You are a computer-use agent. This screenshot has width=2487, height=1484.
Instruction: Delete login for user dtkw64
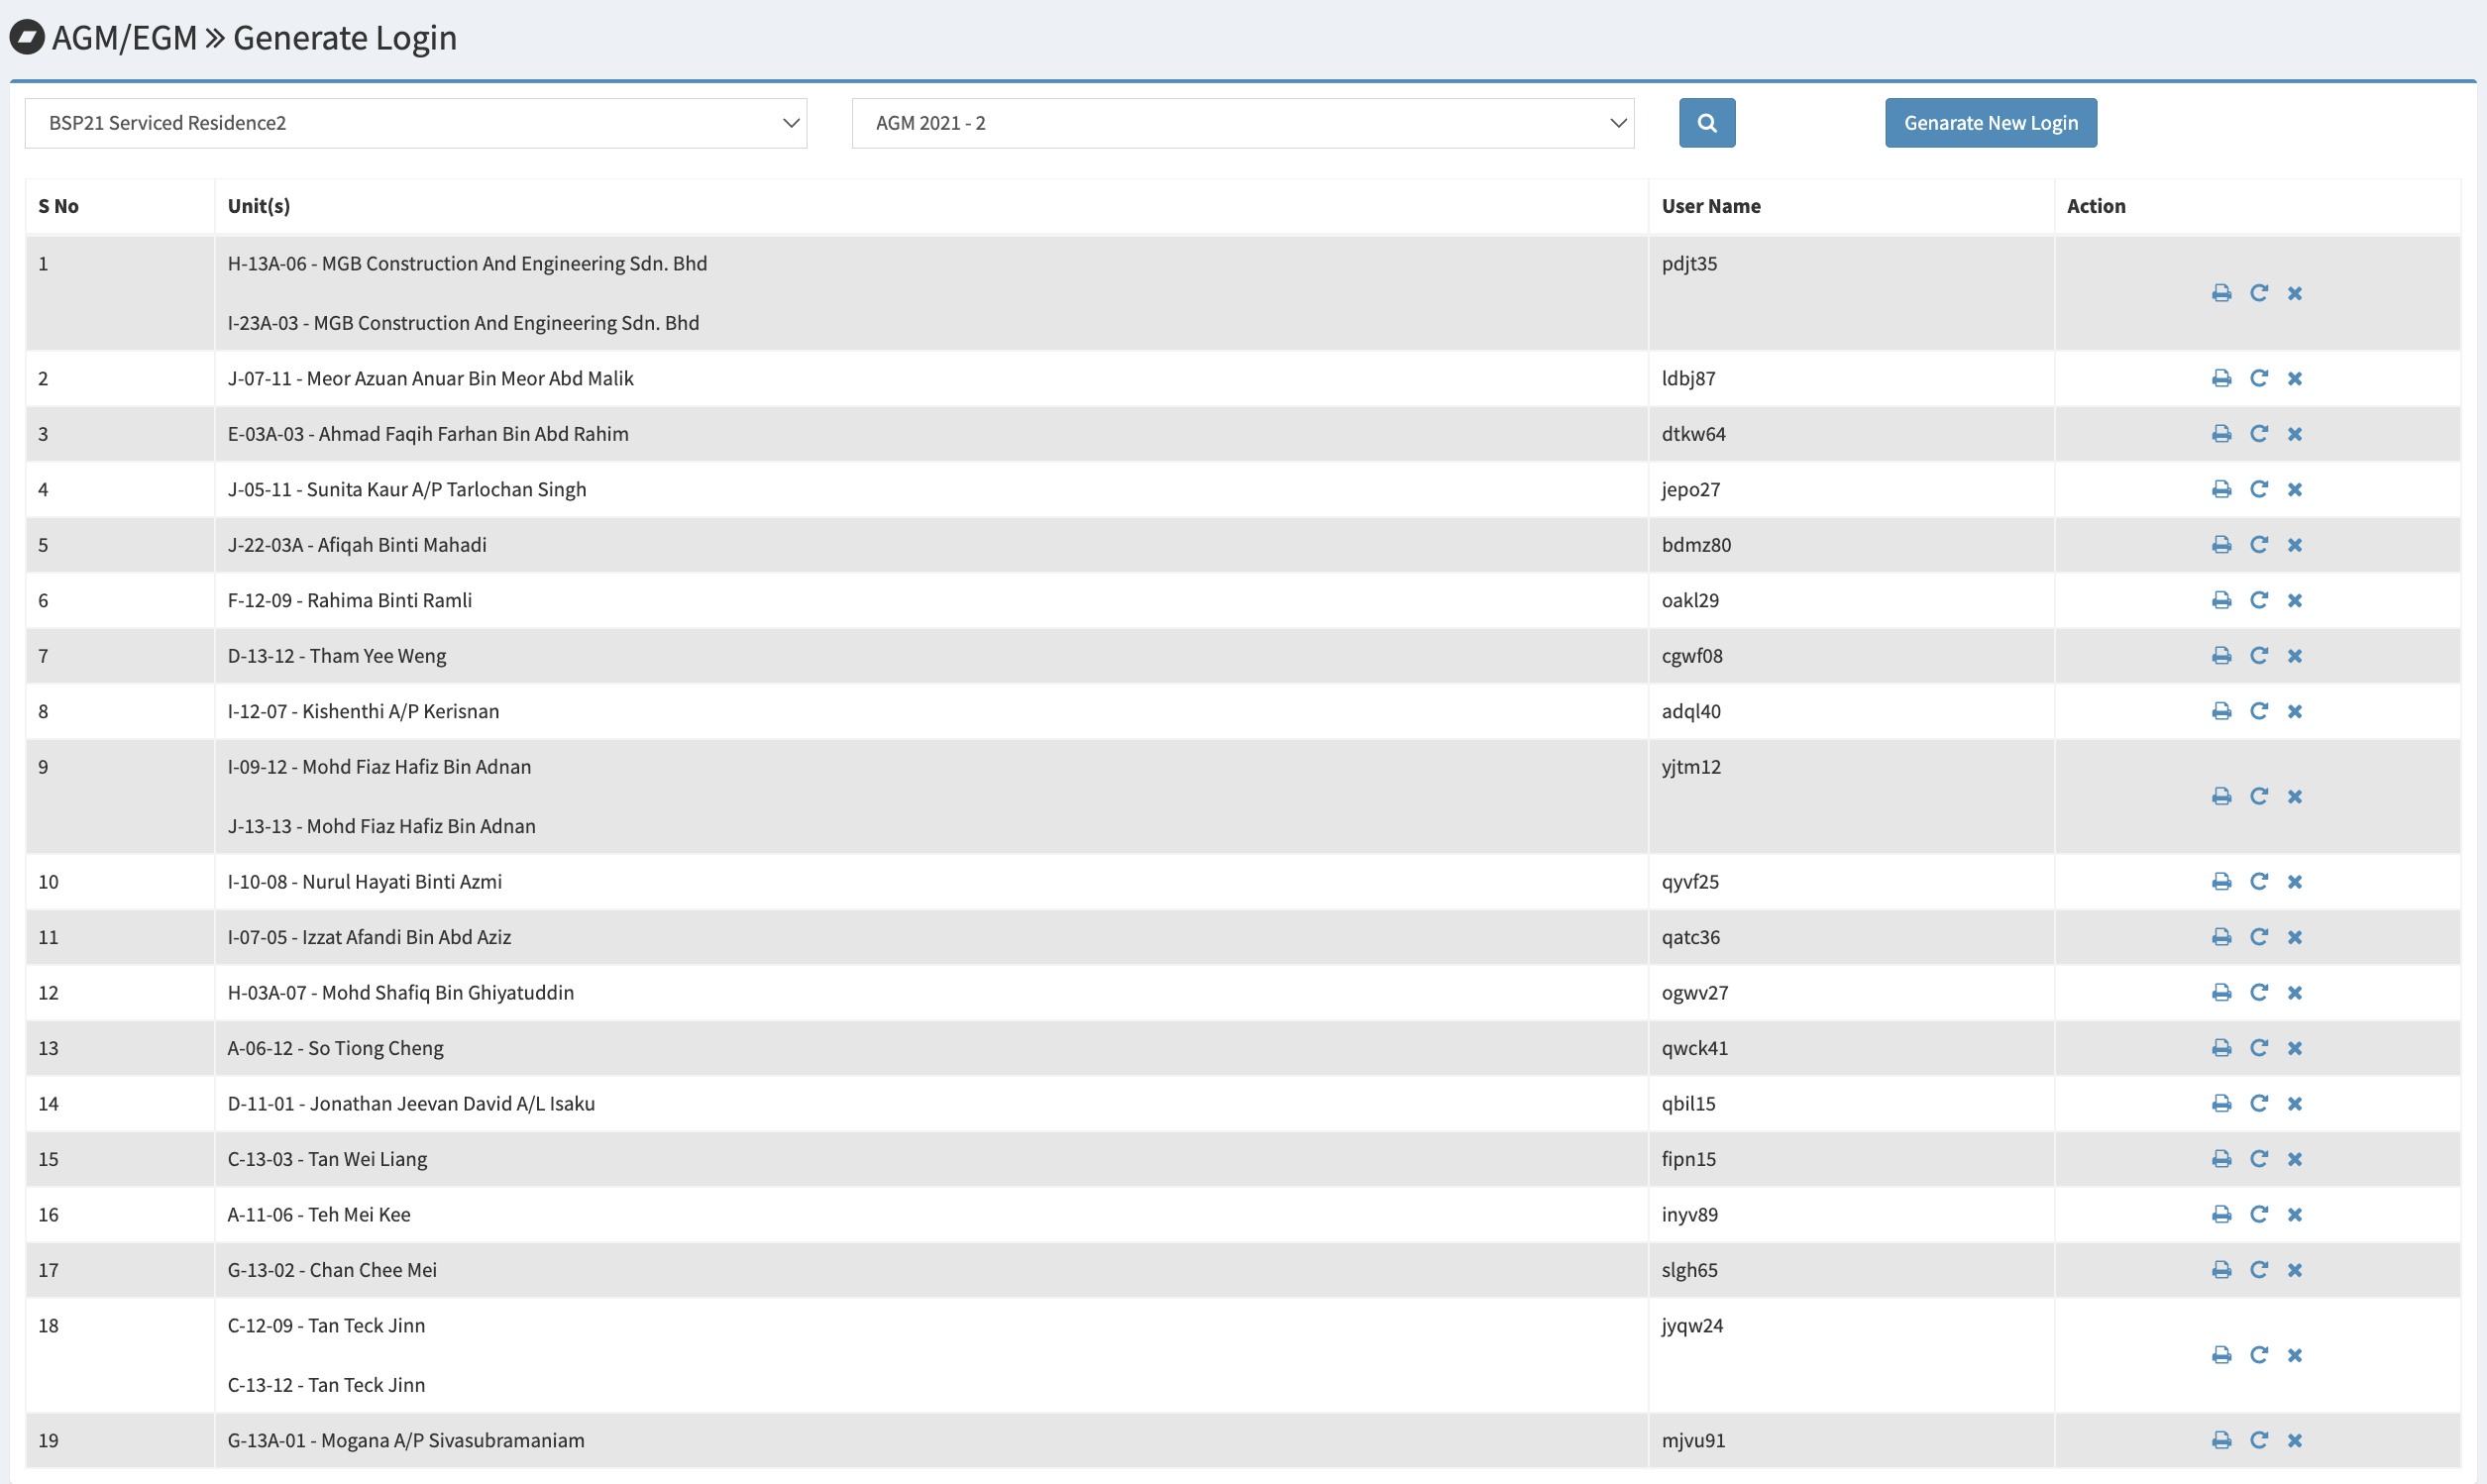[x=2295, y=434]
